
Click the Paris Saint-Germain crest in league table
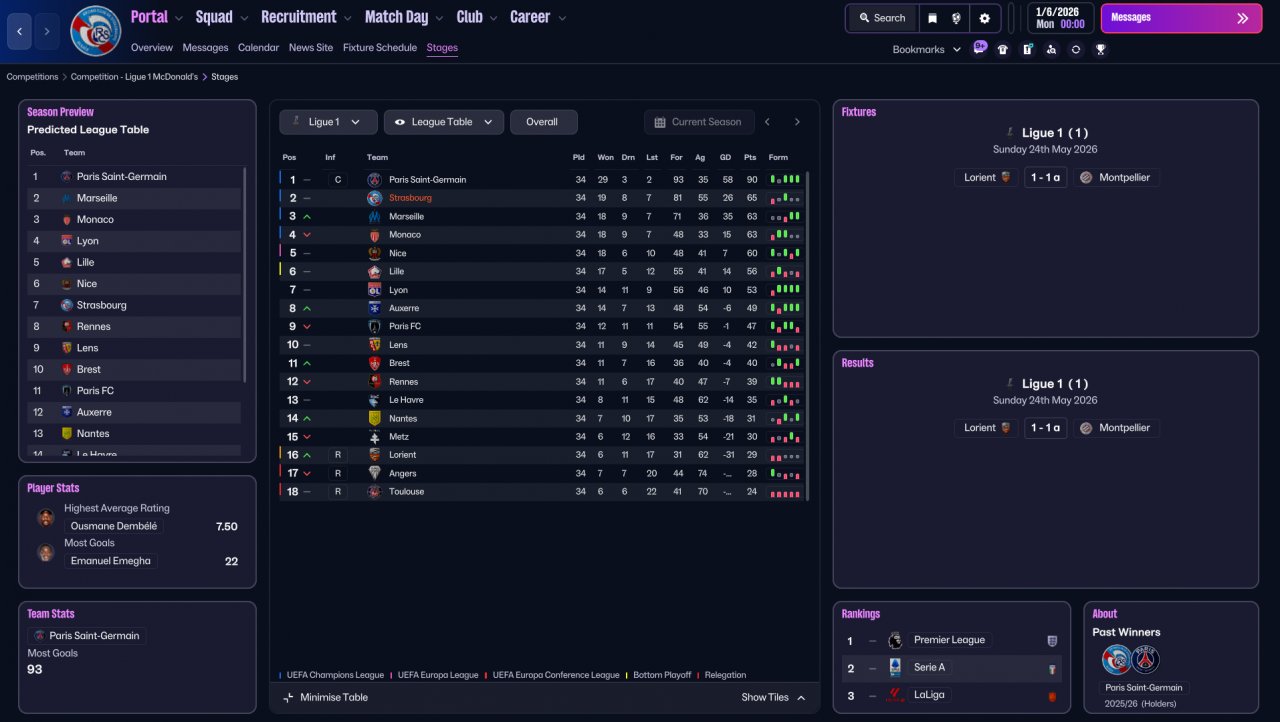point(374,180)
